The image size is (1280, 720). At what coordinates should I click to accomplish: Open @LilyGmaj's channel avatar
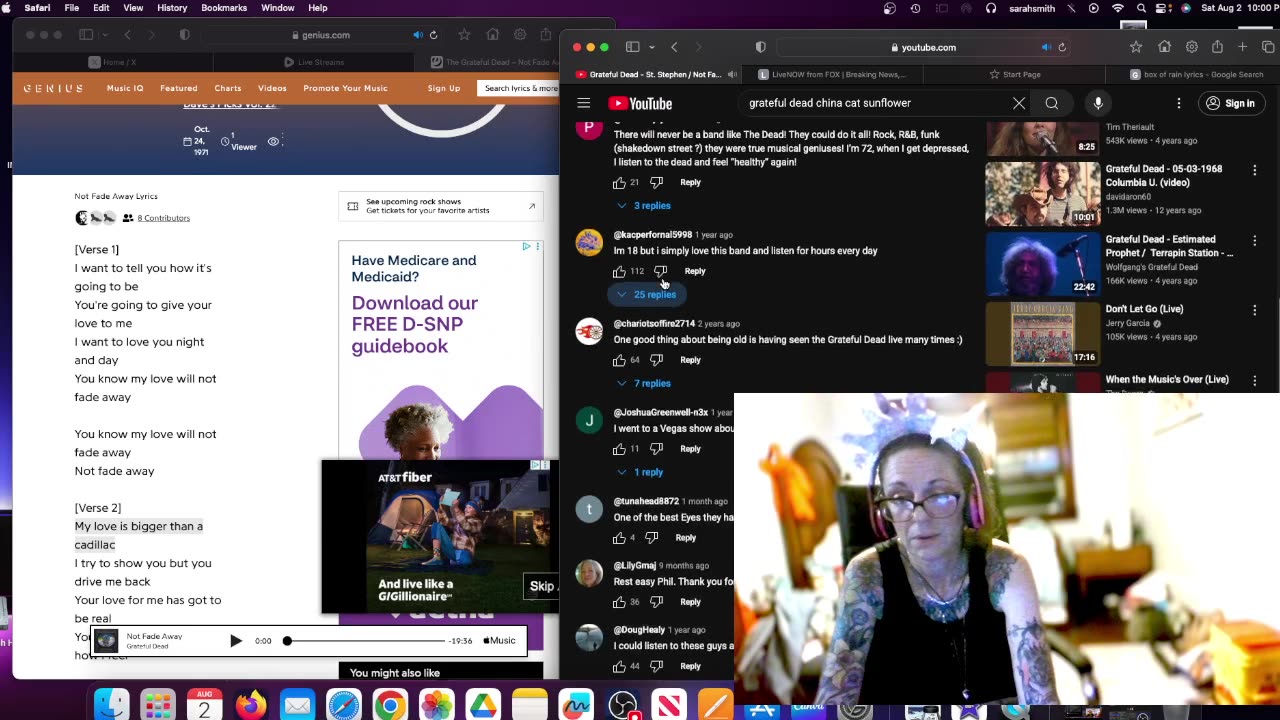click(589, 573)
